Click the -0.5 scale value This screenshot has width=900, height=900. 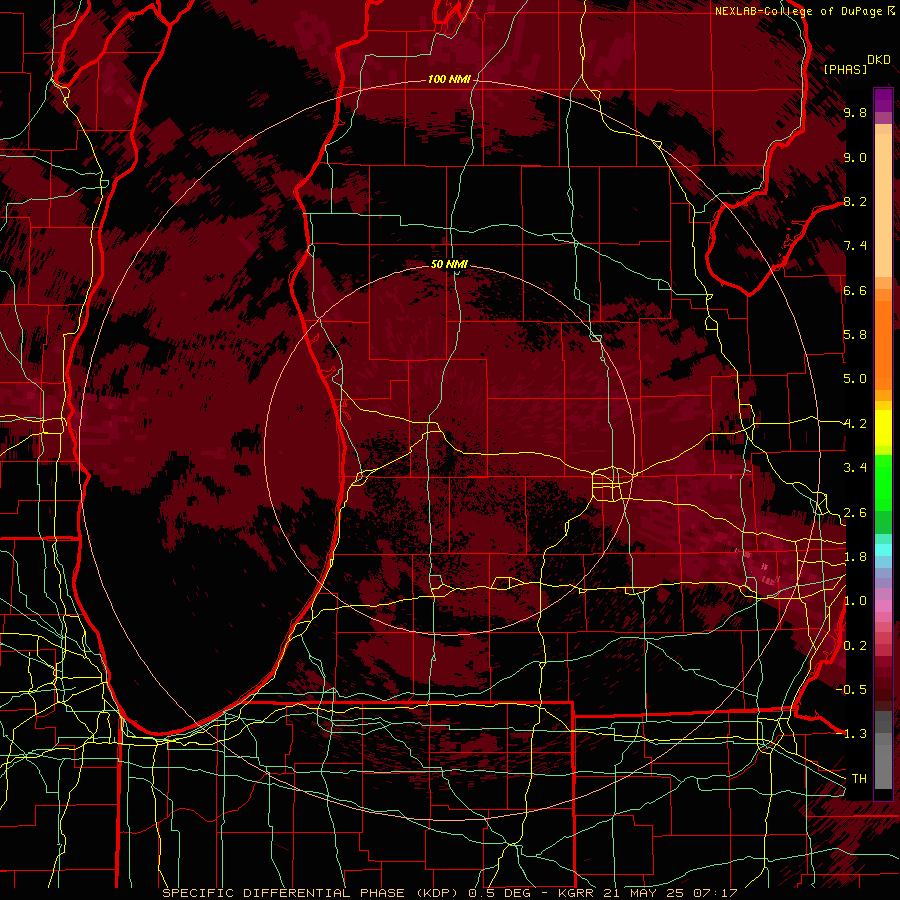tap(851, 690)
